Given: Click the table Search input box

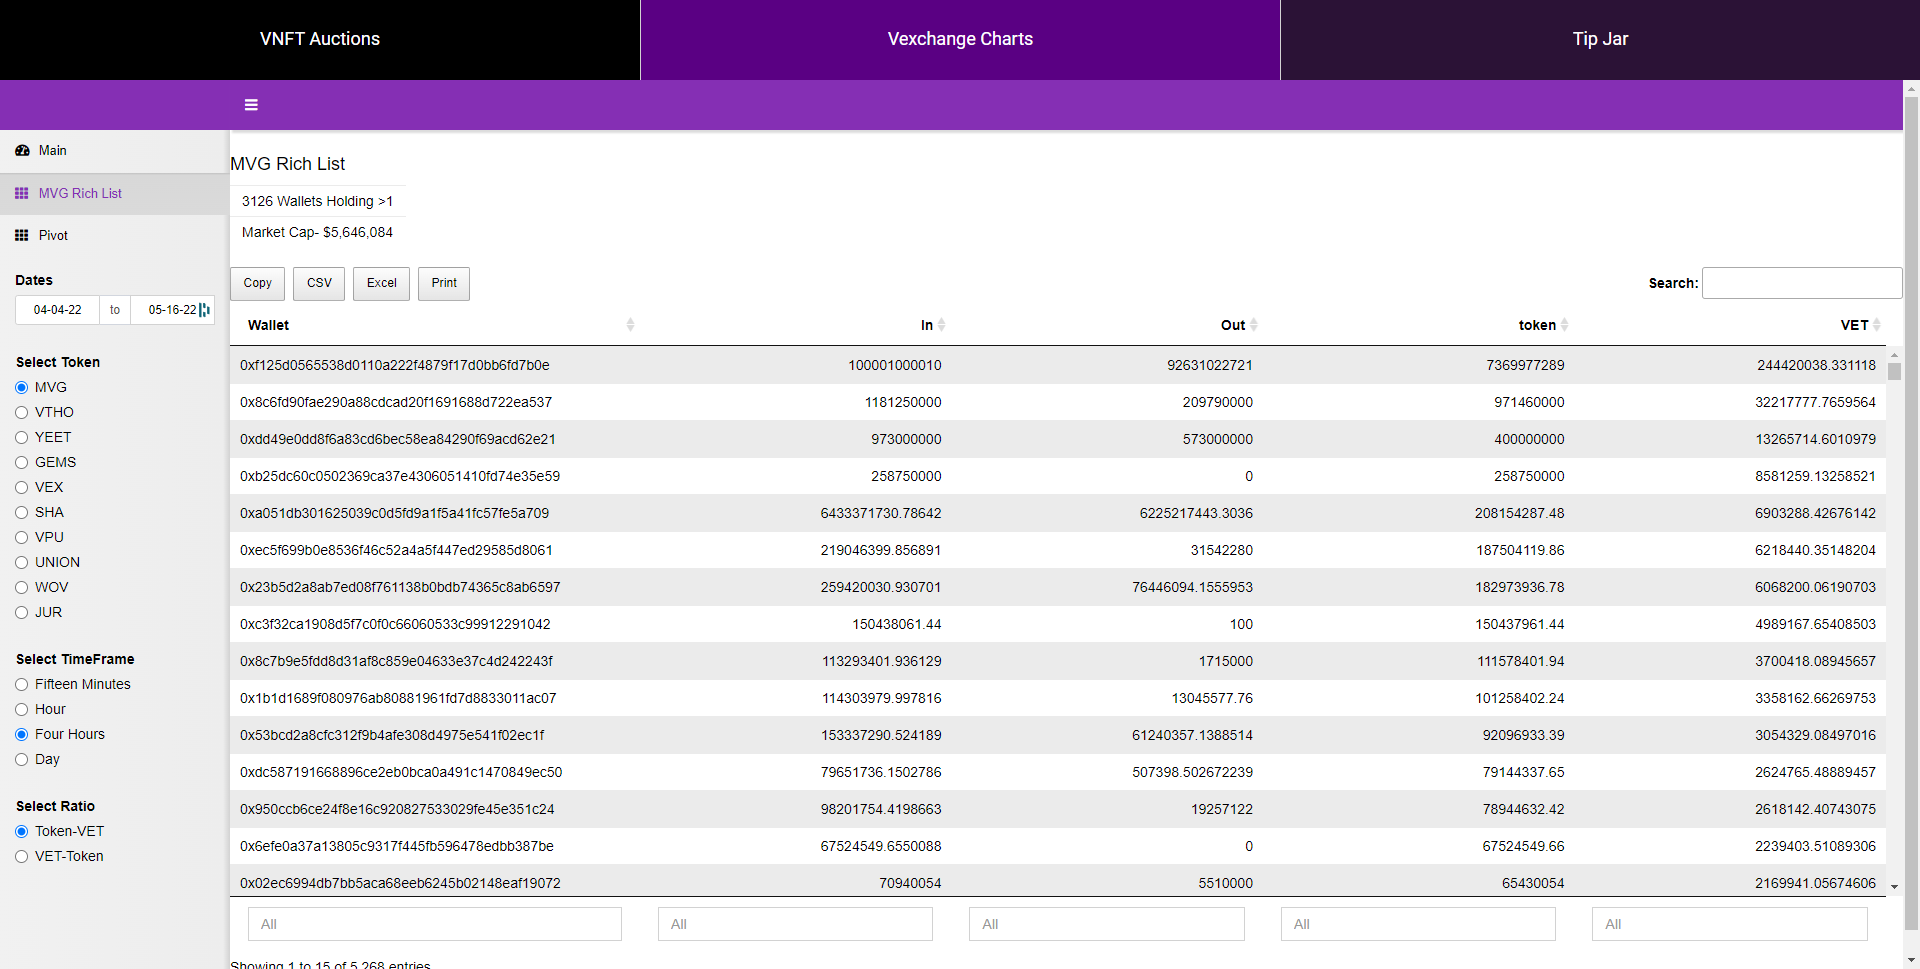Looking at the screenshot, I should click(x=1802, y=283).
